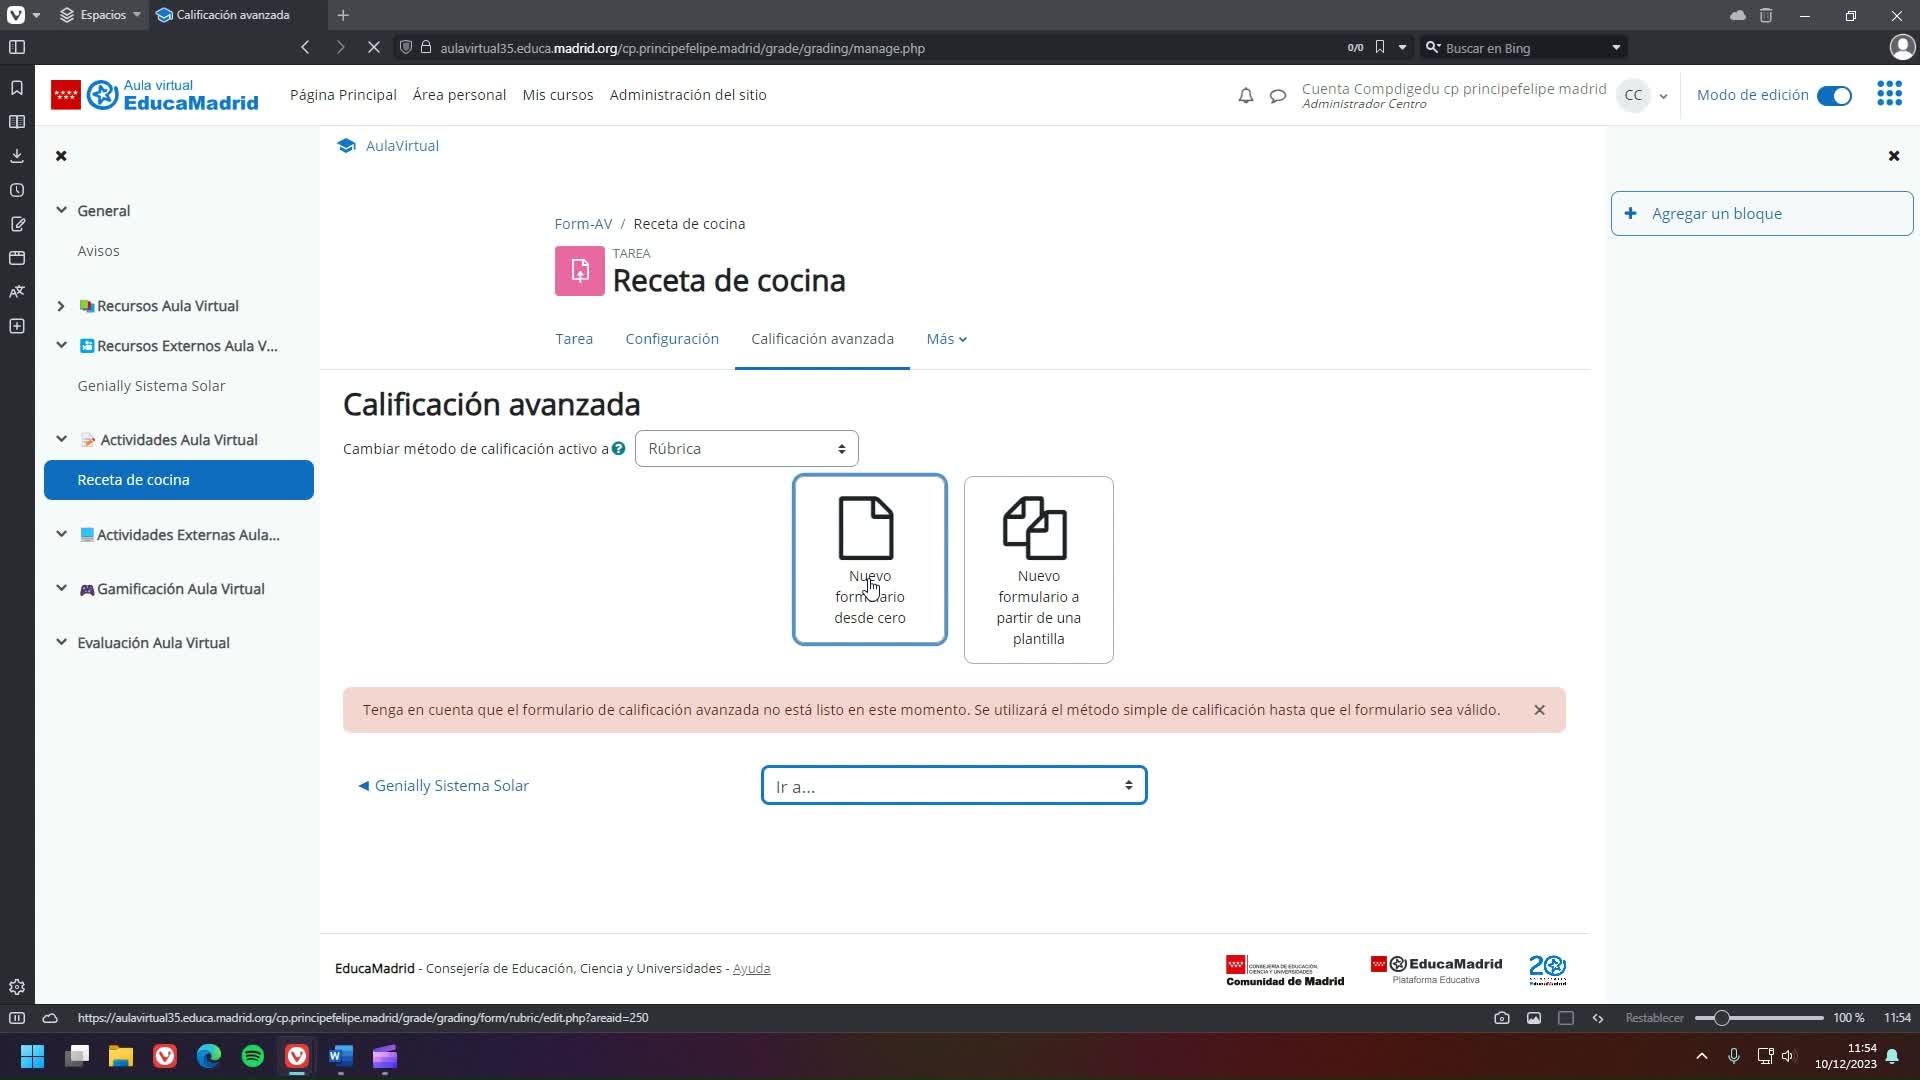Open the Vivaldi history clock panel icon
Screen dimensions: 1920x1080
(x=17, y=190)
